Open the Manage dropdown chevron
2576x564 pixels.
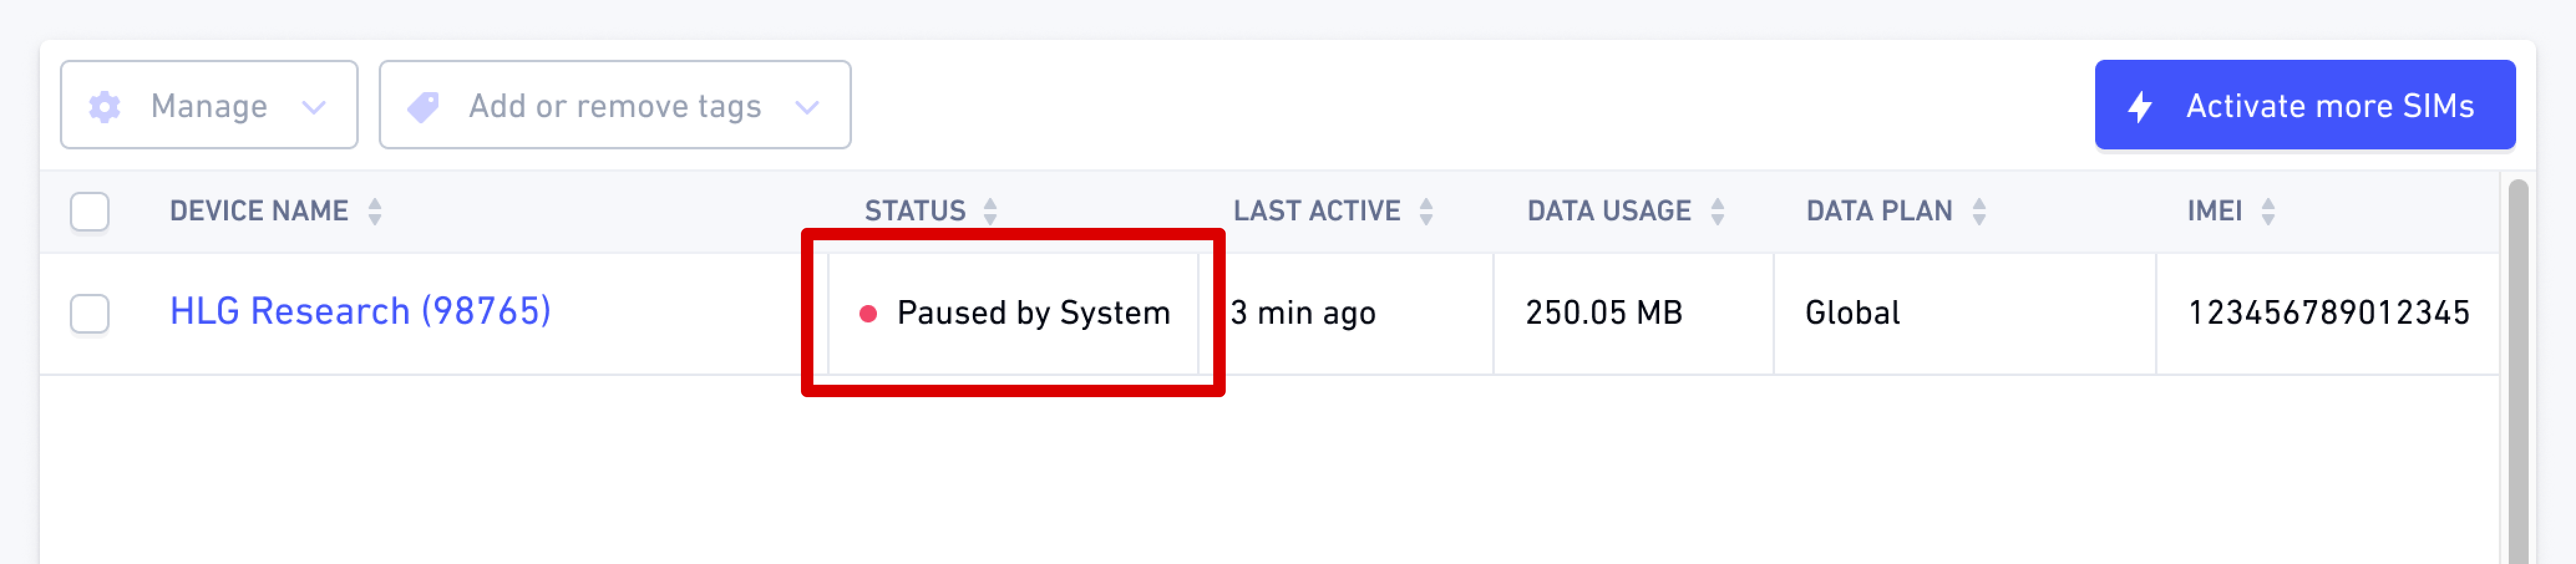pos(314,107)
